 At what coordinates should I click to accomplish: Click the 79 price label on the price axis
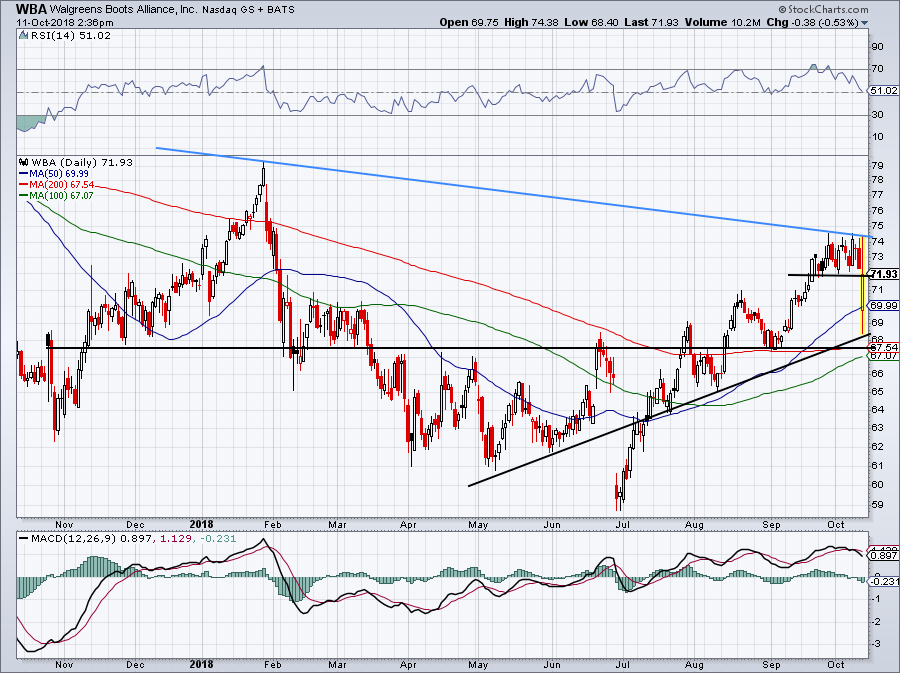point(877,165)
